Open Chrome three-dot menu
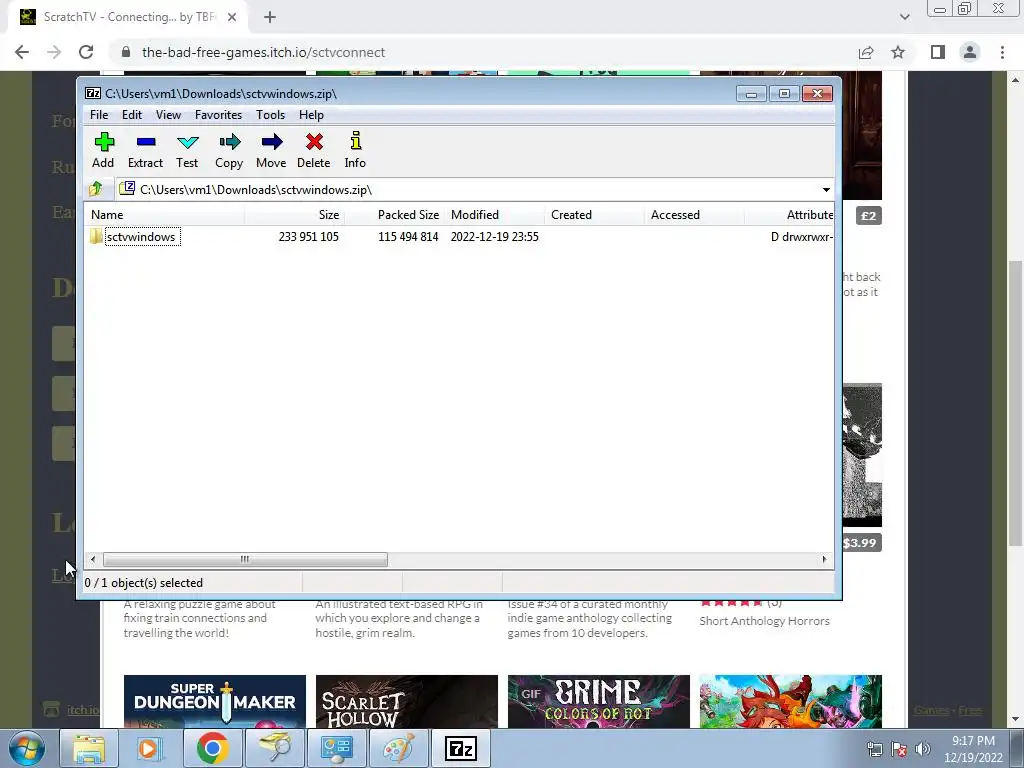 click(x=1002, y=52)
